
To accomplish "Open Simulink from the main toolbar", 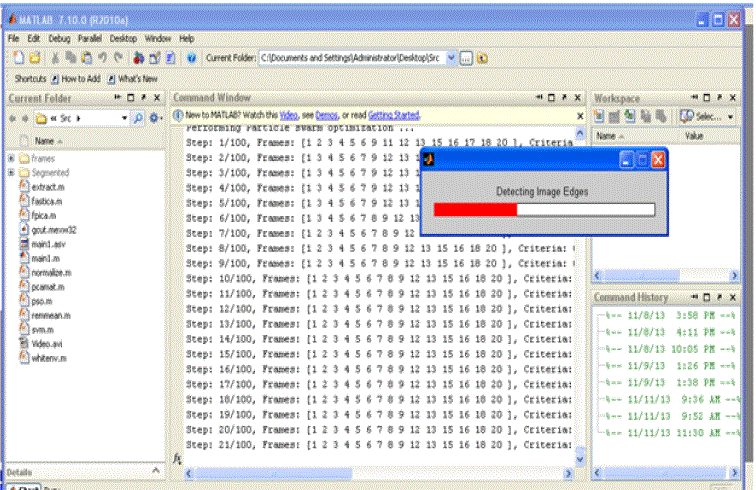I will [x=138, y=58].
